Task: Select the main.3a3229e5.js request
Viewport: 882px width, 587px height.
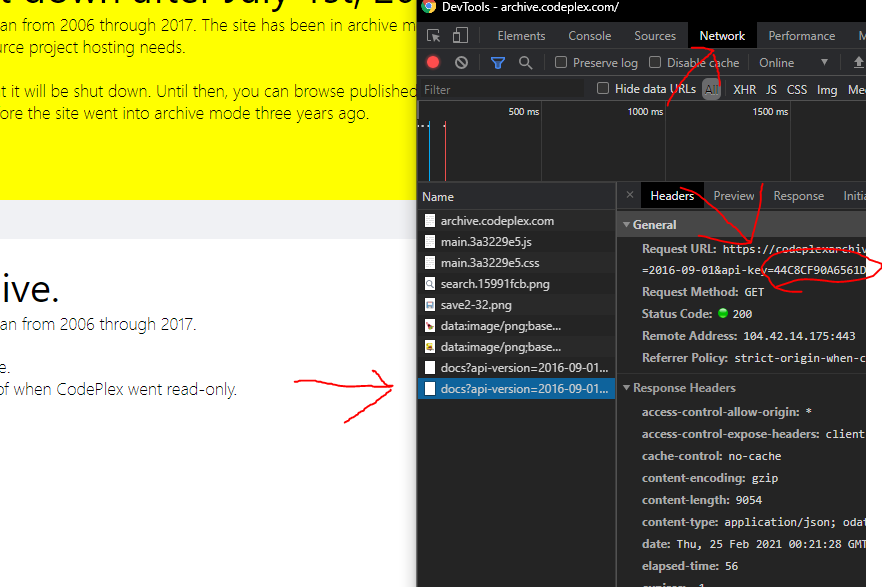Action: (x=516, y=242)
